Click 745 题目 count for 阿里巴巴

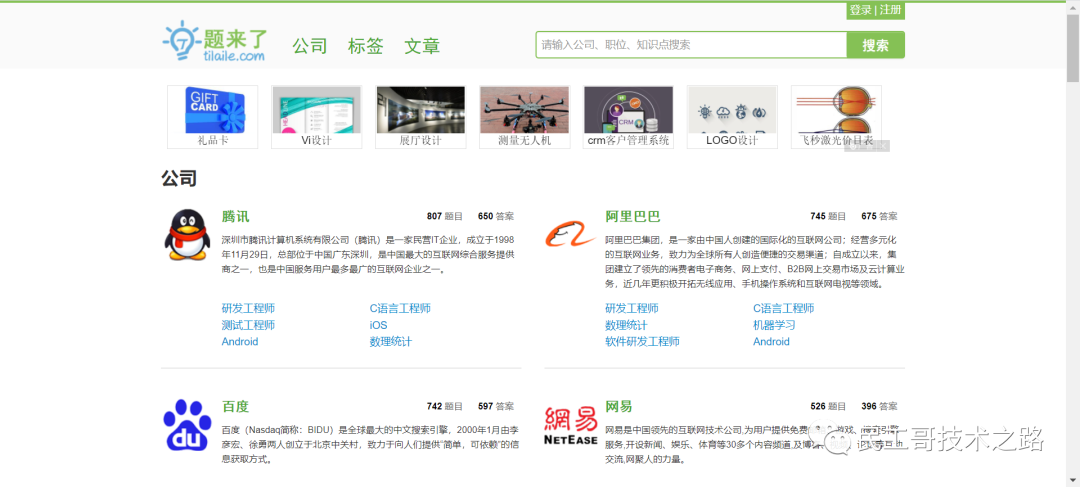(x=828, y=216)
